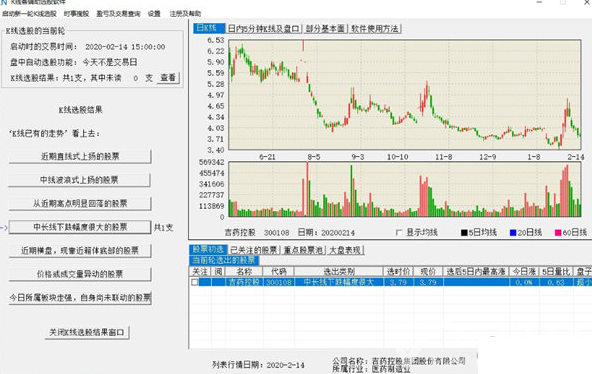592x374 pixels.
Task: Select the 吉药控股 row in stock list
Action: [390, 282]
